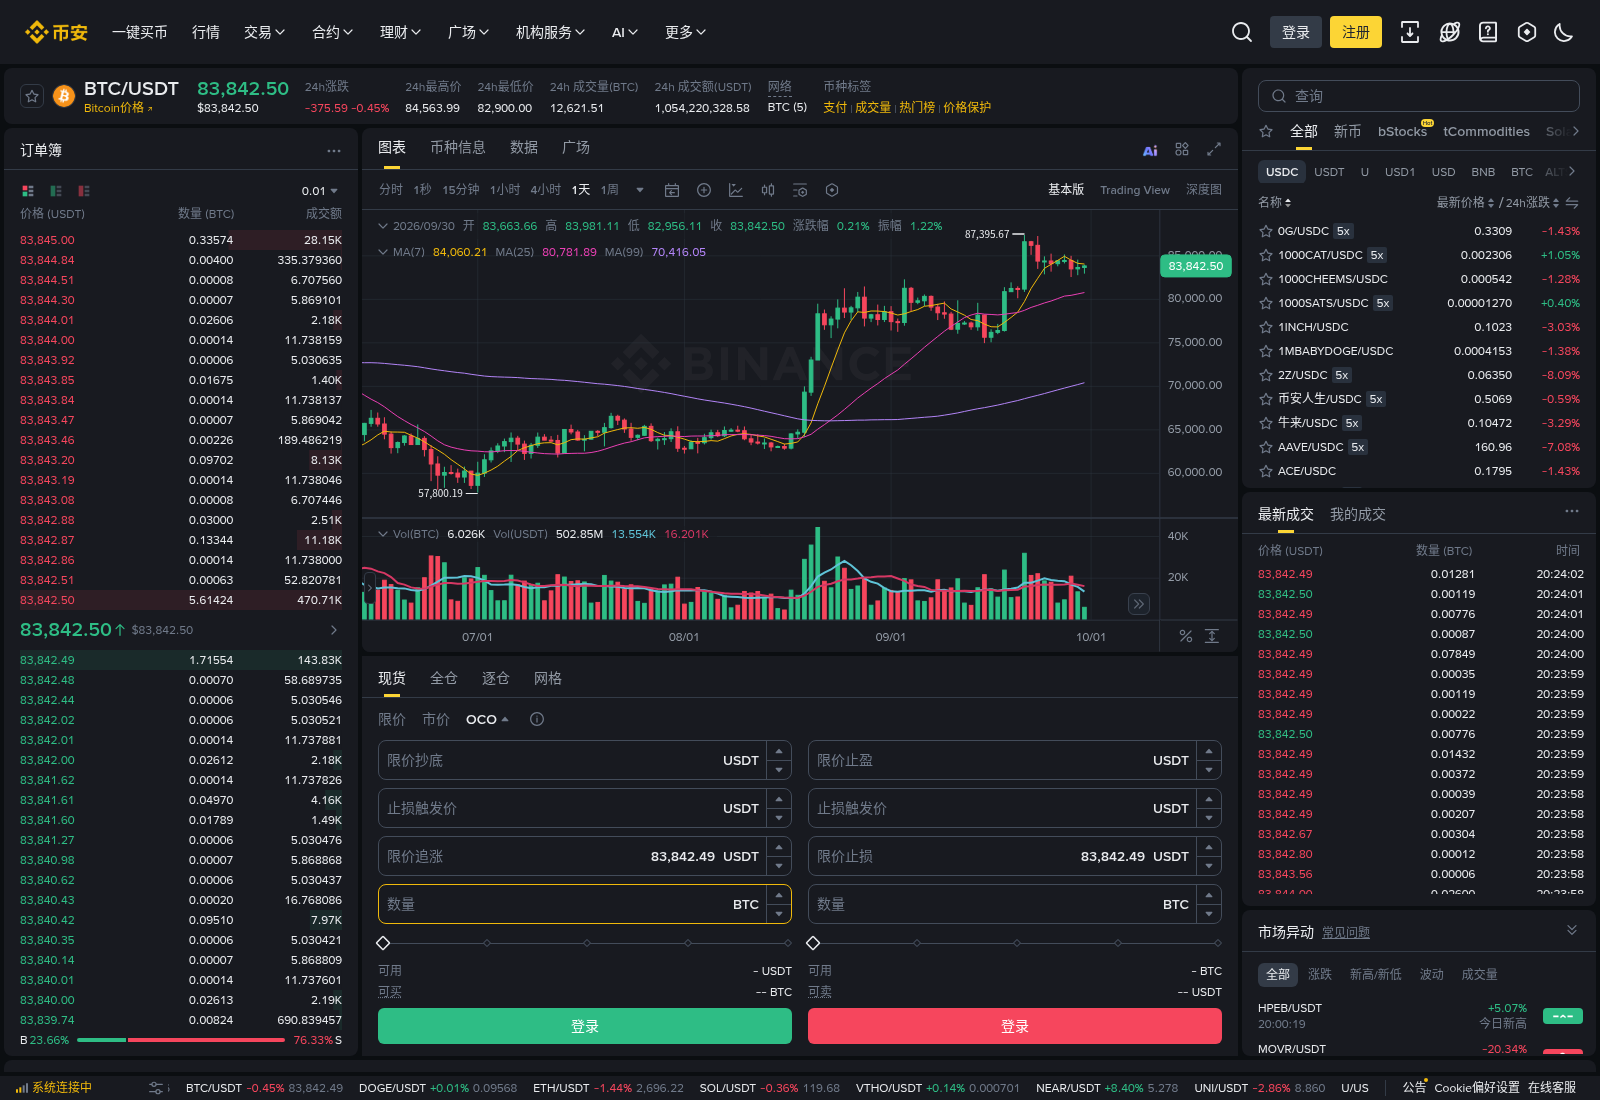Increase 限价止盈 price with the up arrow
The width and height of the screenshot is (1600, 1100).
pyautogui.click(x=1209, y=751)
